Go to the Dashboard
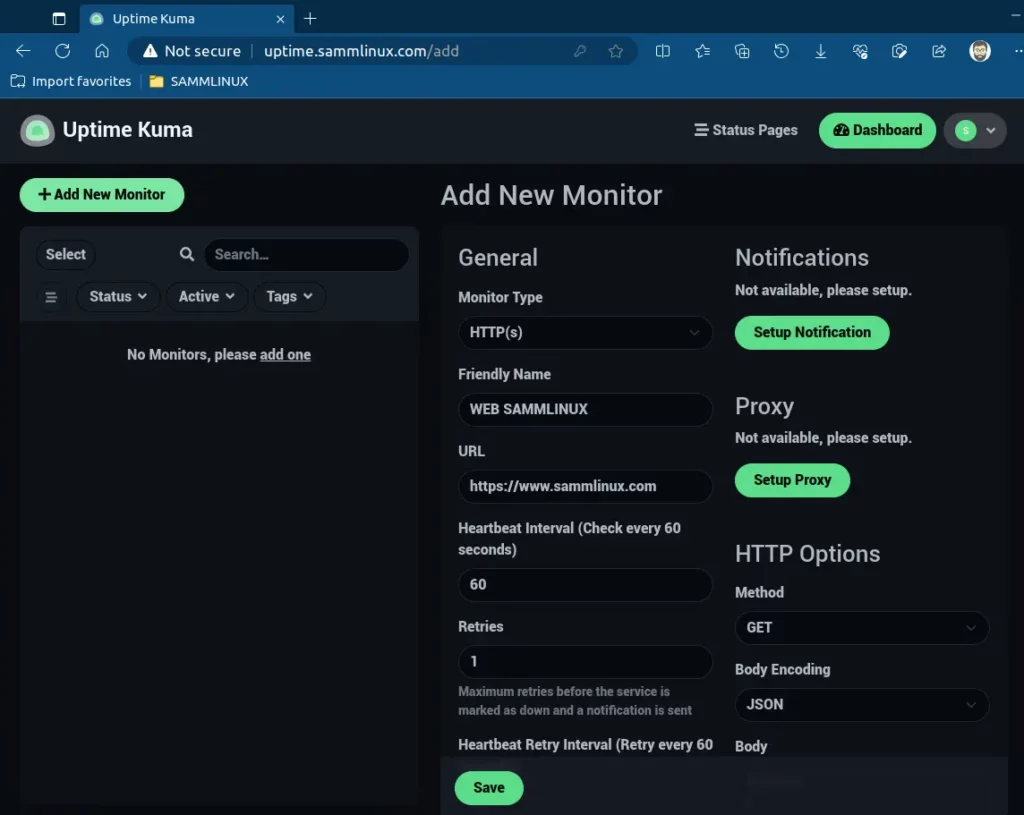1024x815 pixels. coord(877,130)
